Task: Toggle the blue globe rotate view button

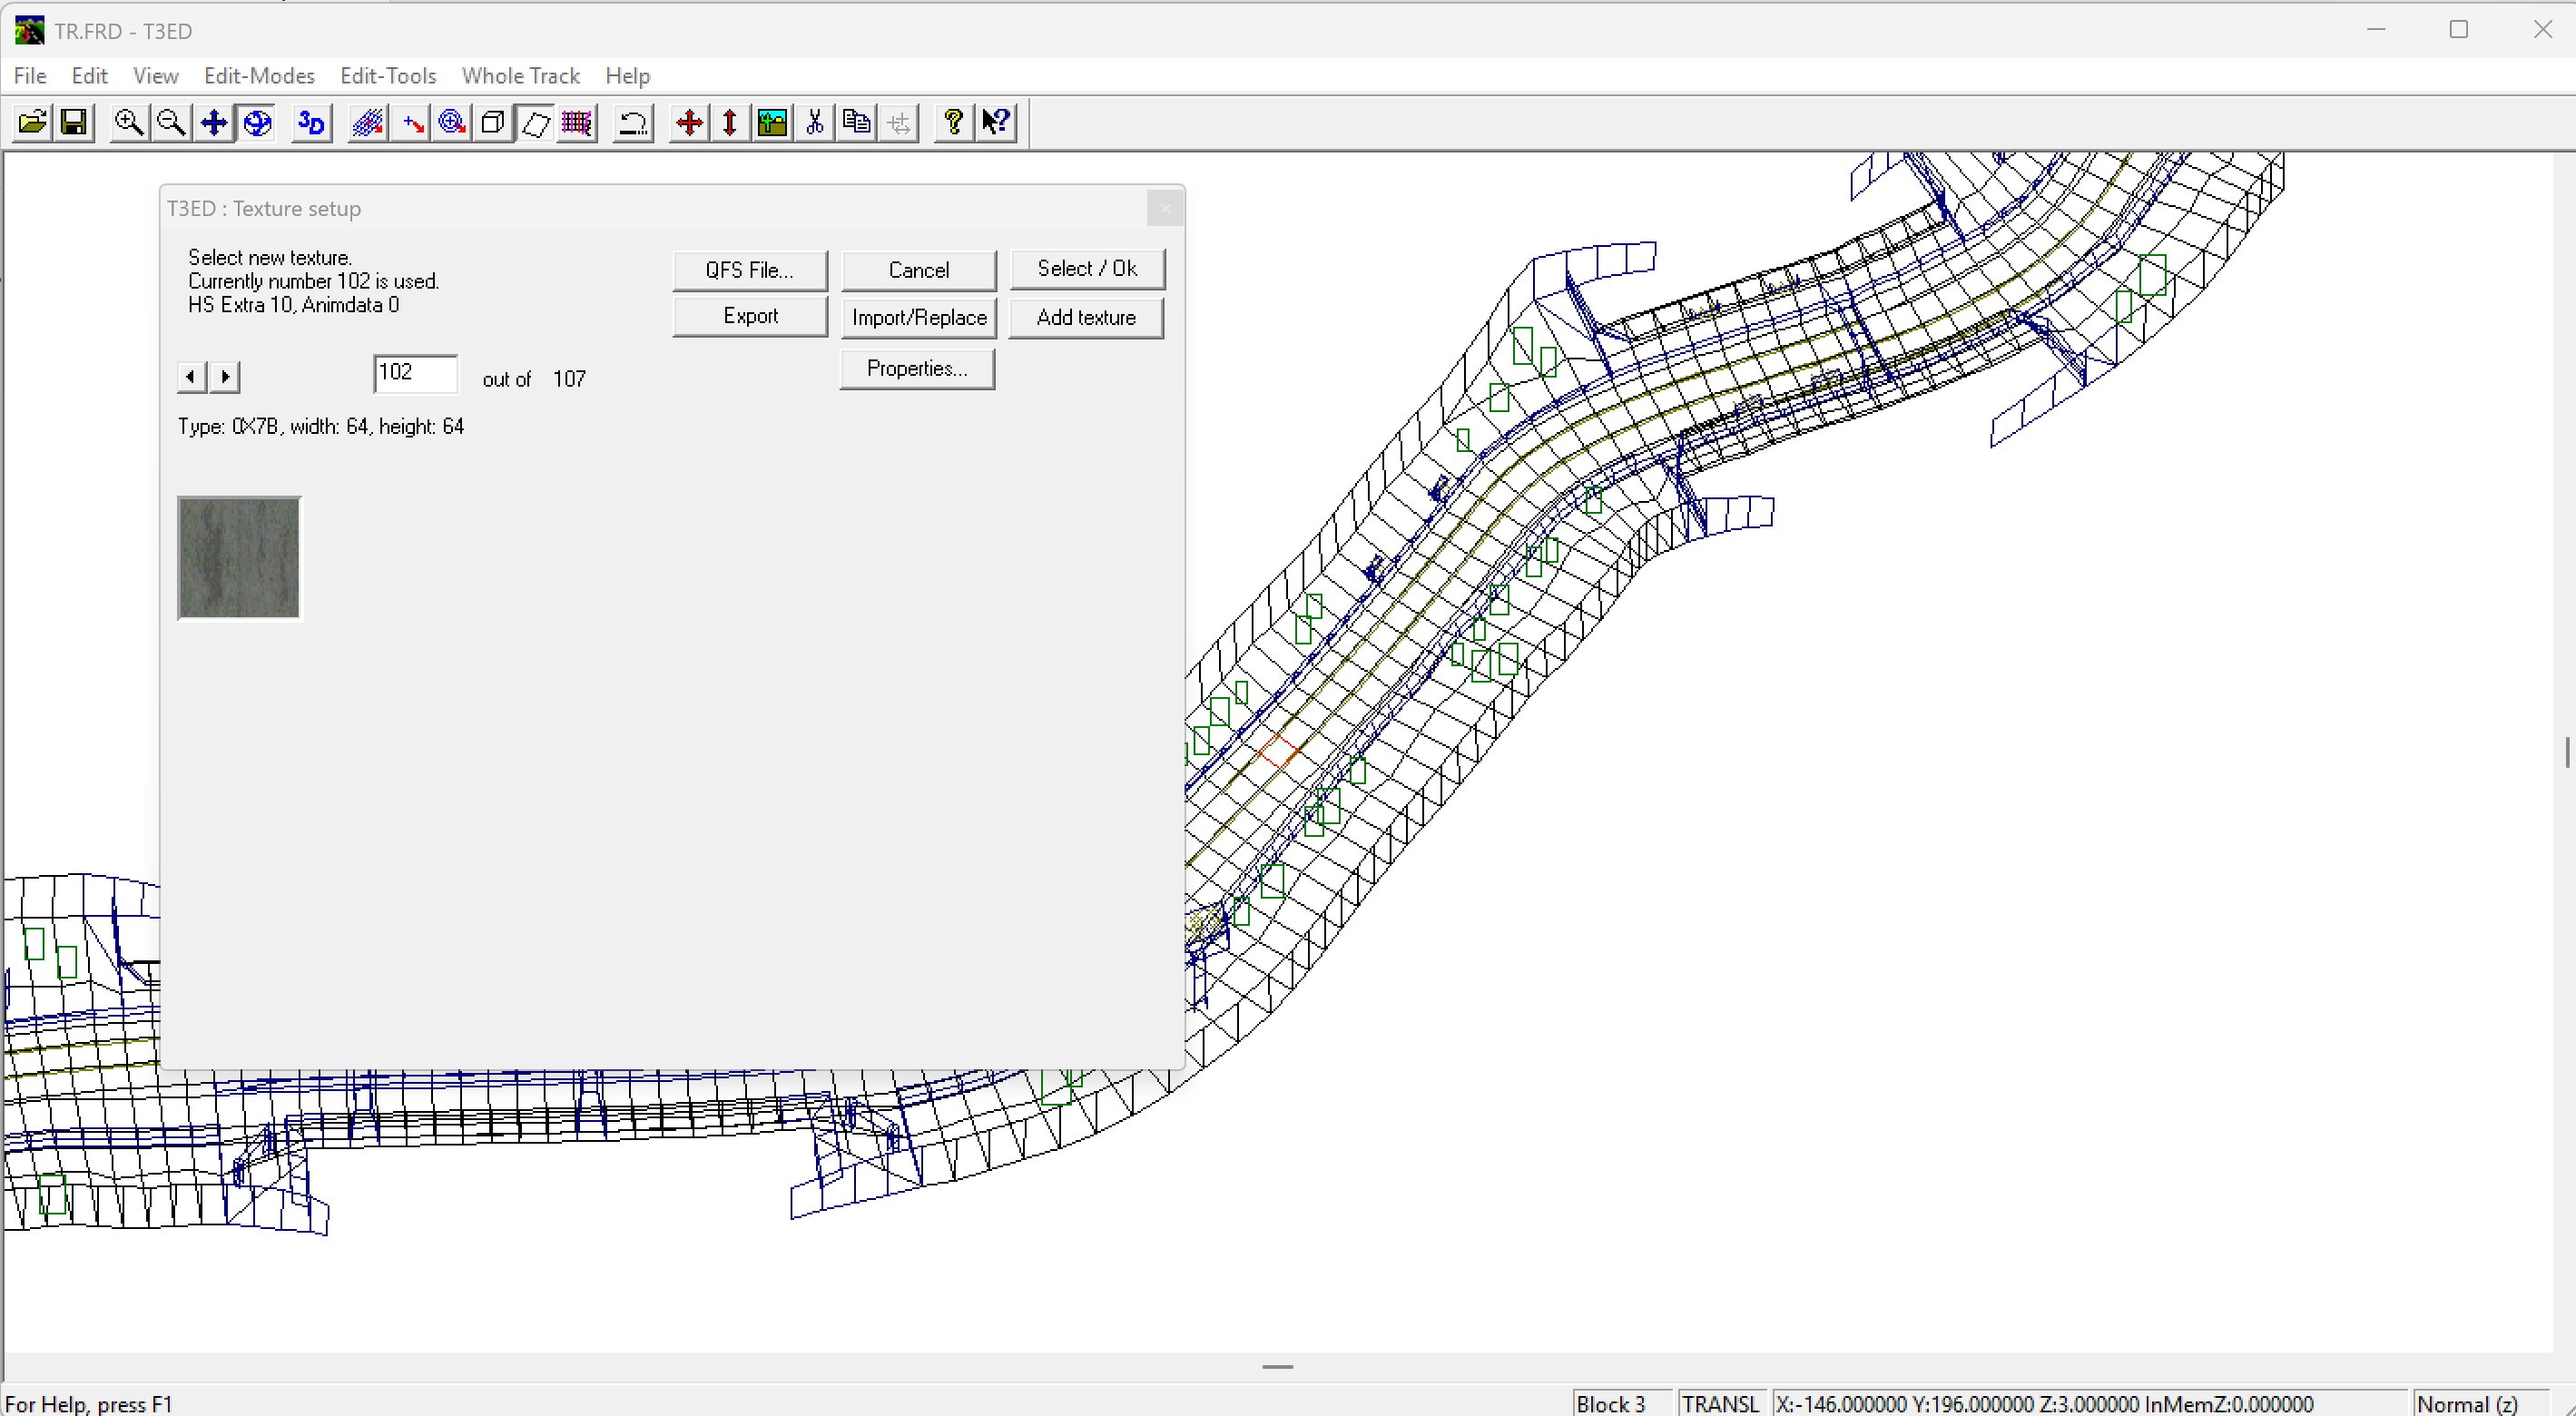Action: 257,123
